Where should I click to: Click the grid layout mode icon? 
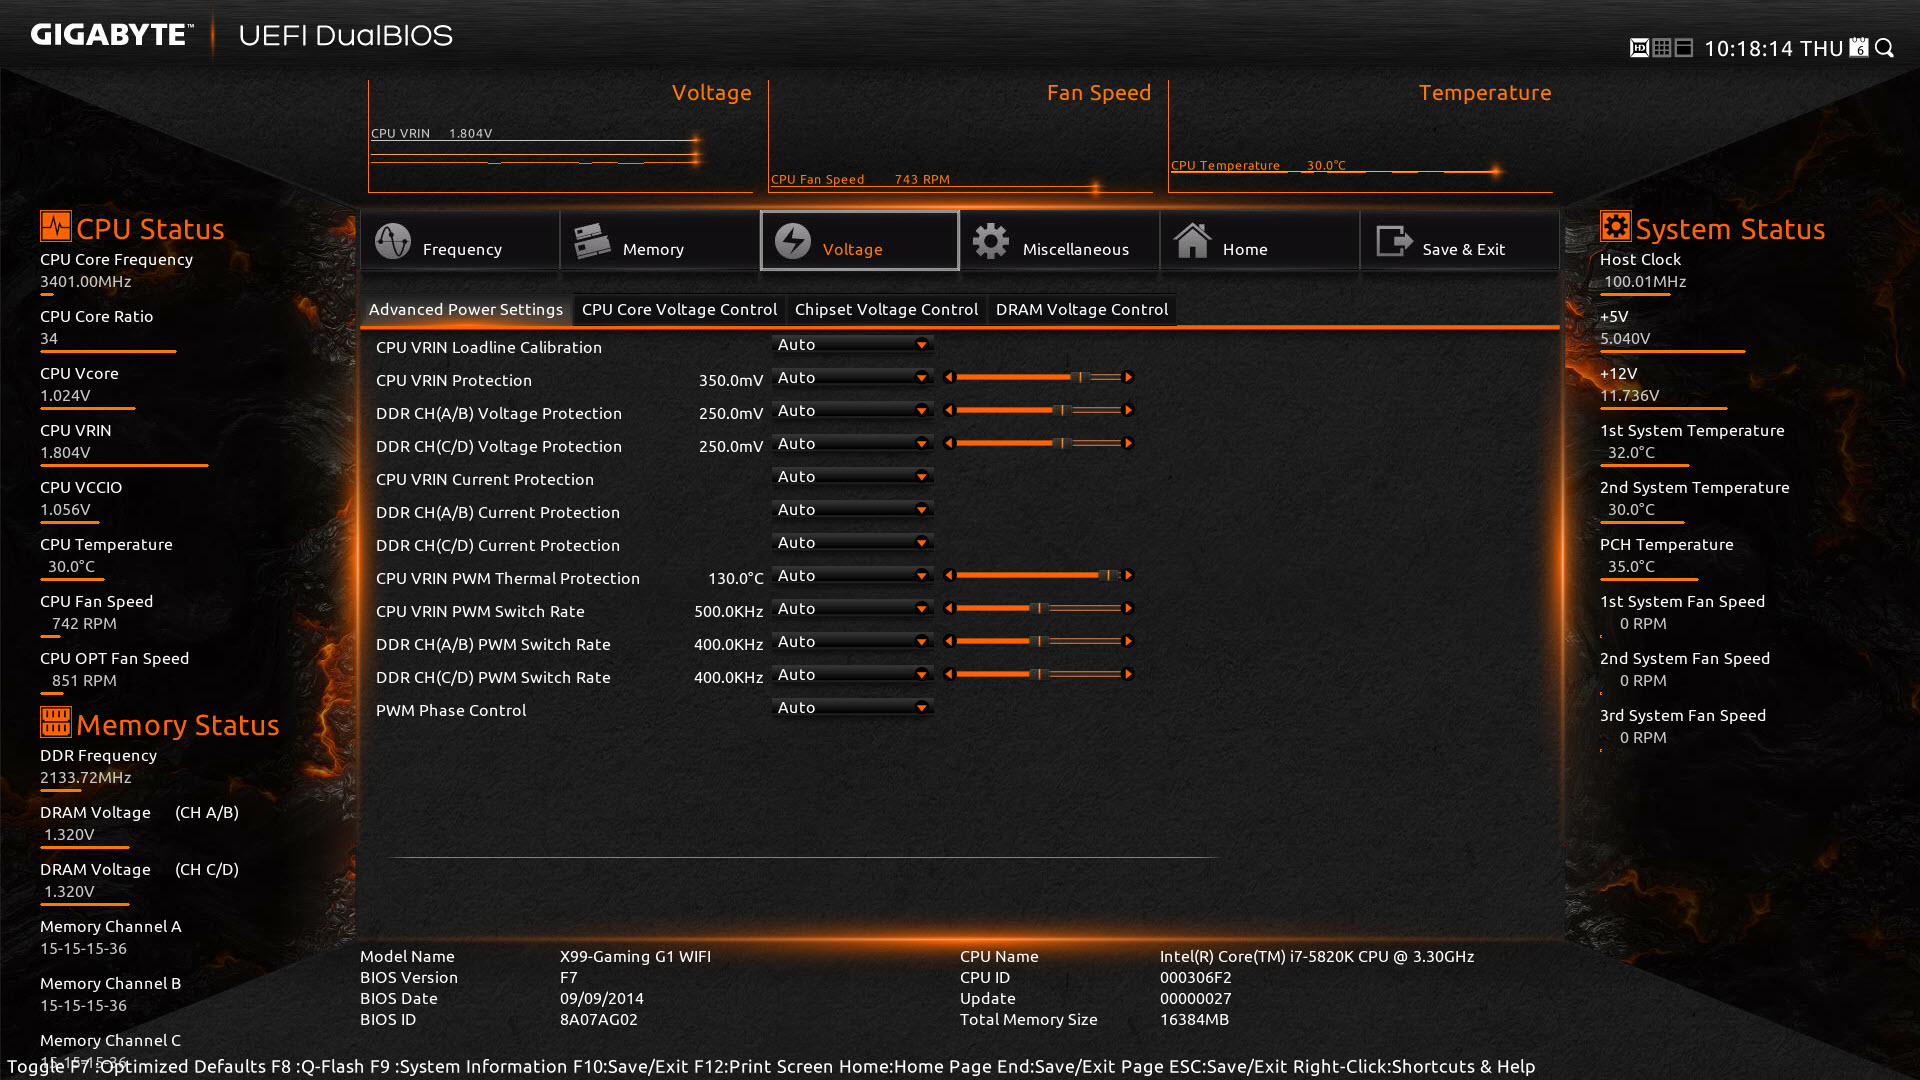click(x=1662, y=48)
